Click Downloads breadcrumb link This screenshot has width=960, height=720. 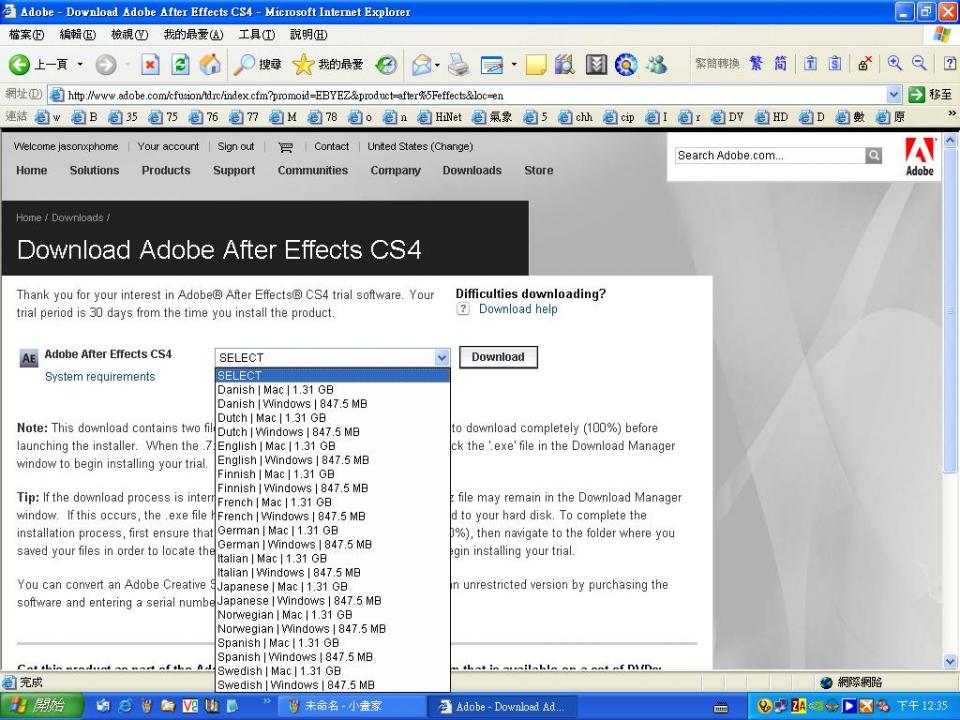pos(77,217)
